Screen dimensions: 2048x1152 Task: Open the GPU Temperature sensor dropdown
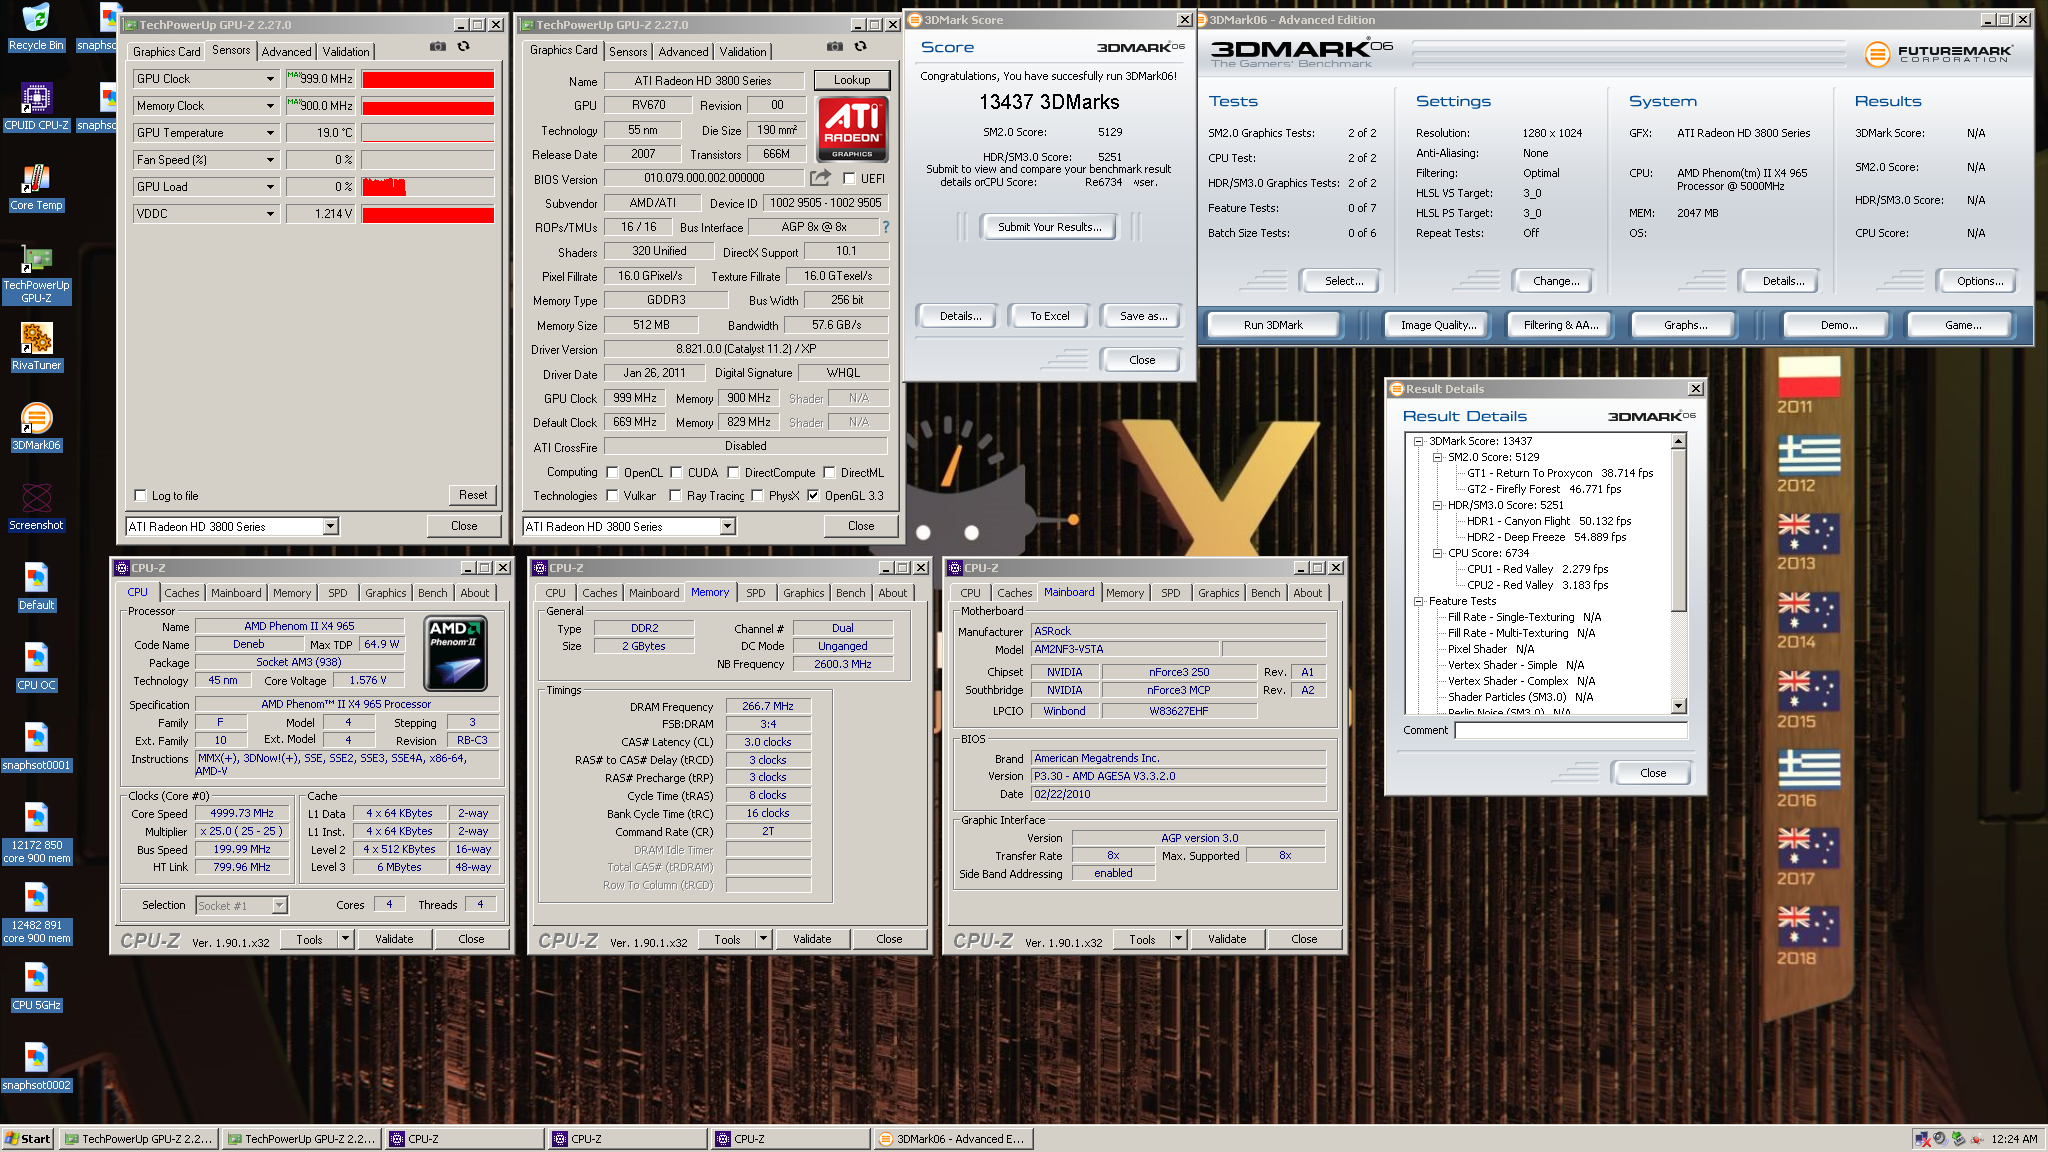click(x=270, y=133)
